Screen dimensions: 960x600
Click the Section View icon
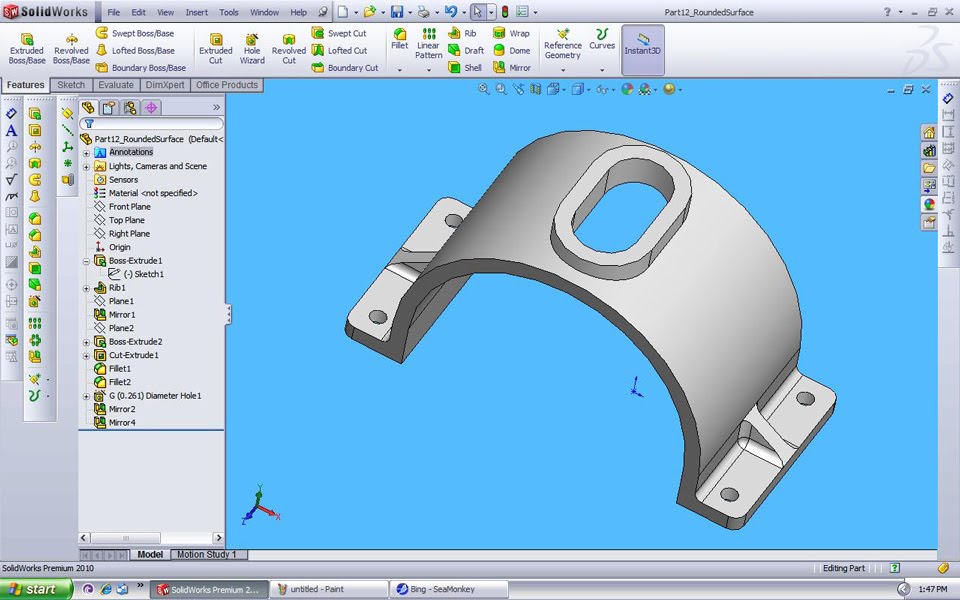tap(532, 90)
